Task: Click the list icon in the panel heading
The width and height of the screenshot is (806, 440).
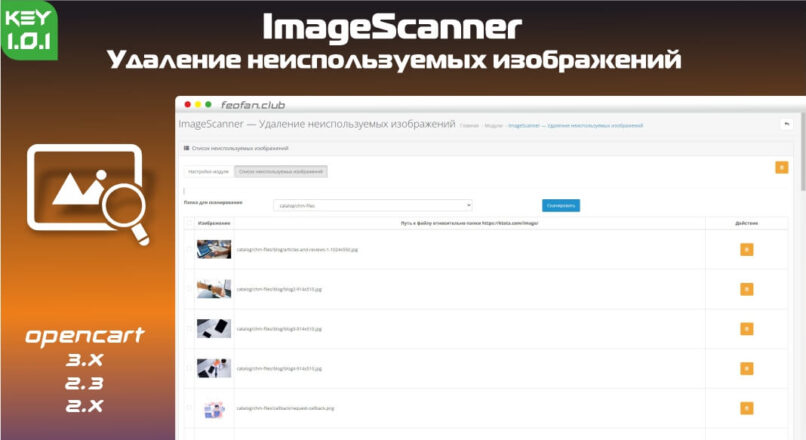Action: 187,148
